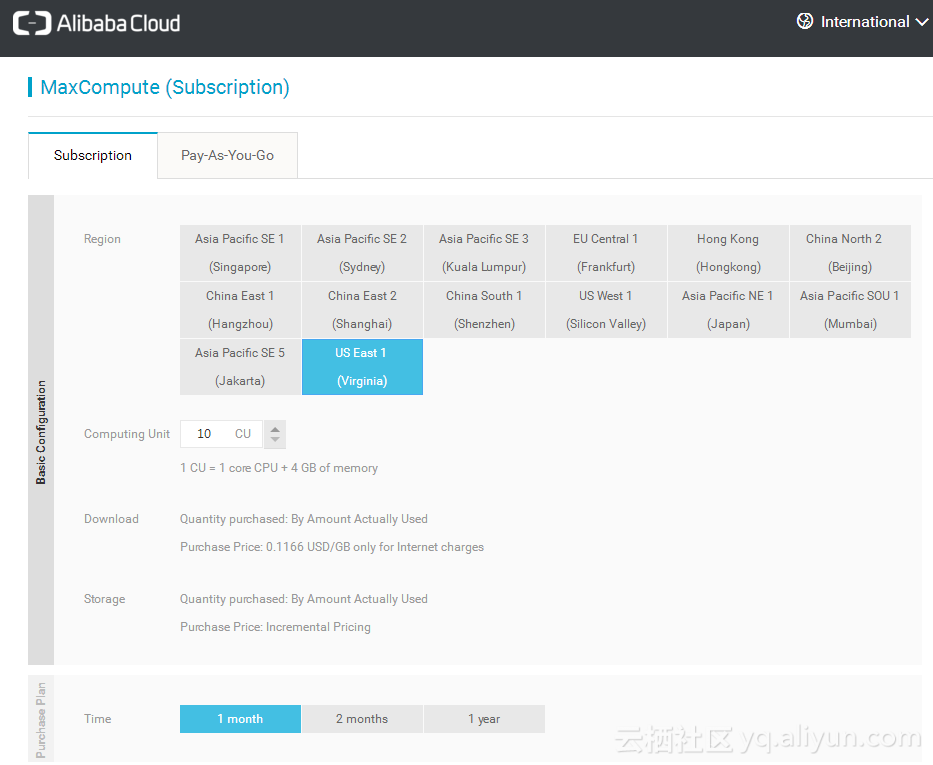933x765 pixels.
Task: Select region Asia Pacific SE 2 (Sydney)
Action: click(x=362, y=253)
